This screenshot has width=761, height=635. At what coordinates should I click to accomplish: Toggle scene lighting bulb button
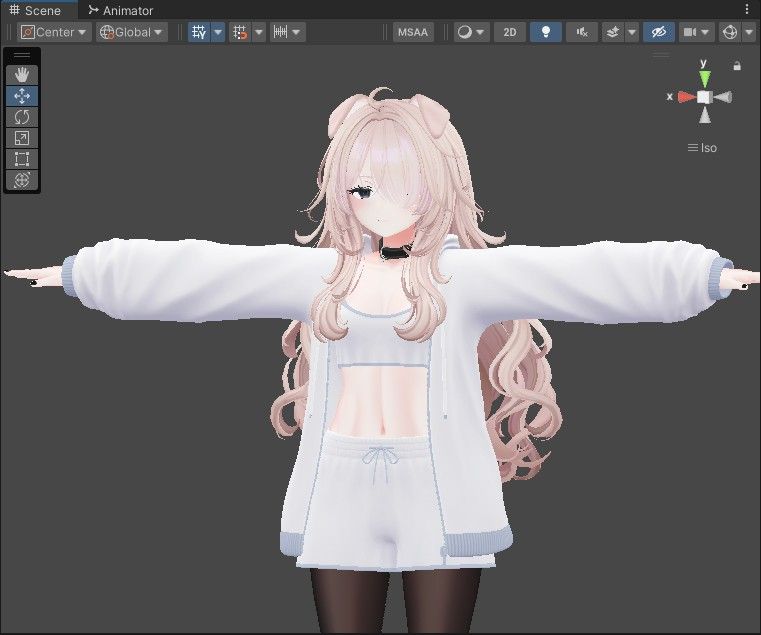546,32
